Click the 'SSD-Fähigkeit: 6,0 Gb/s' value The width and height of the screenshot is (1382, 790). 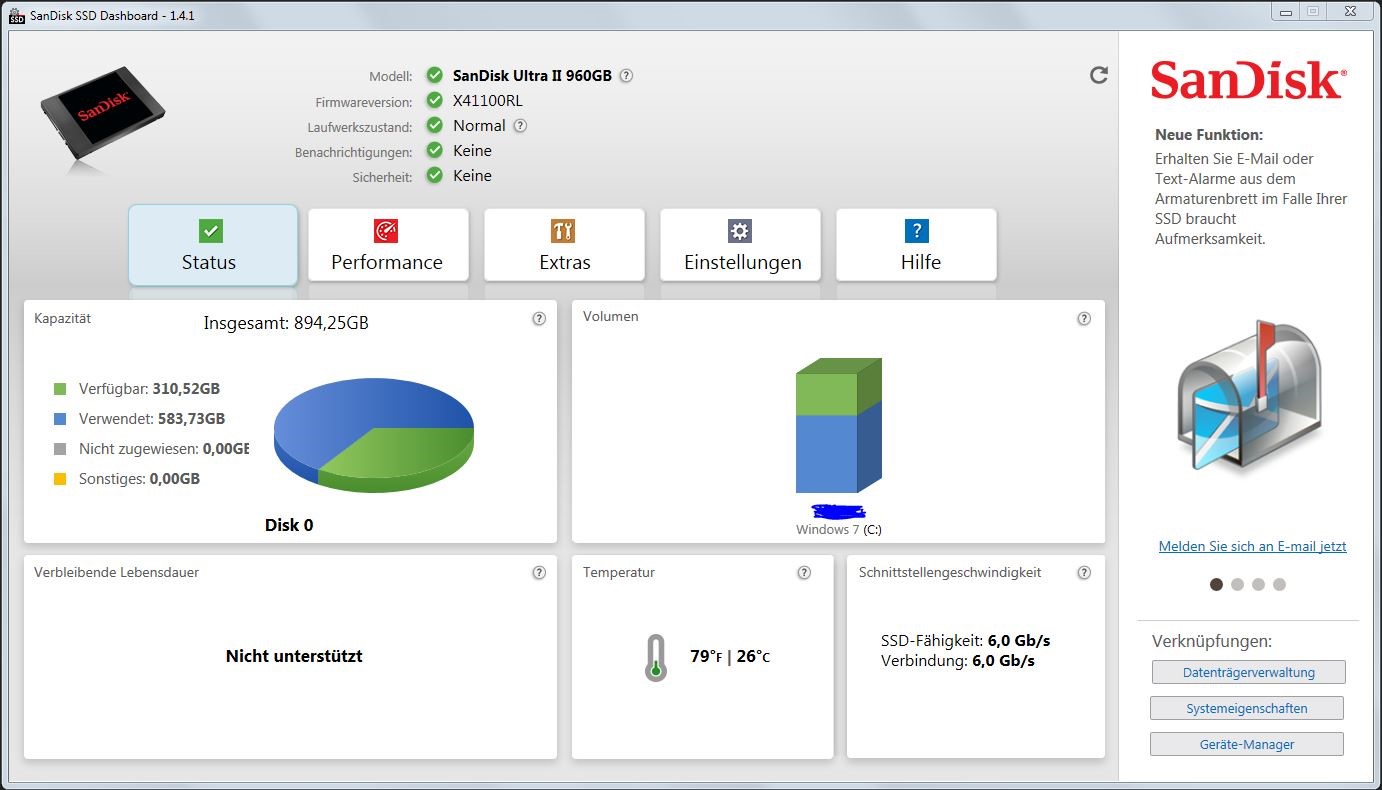click(x=965, y=641)
